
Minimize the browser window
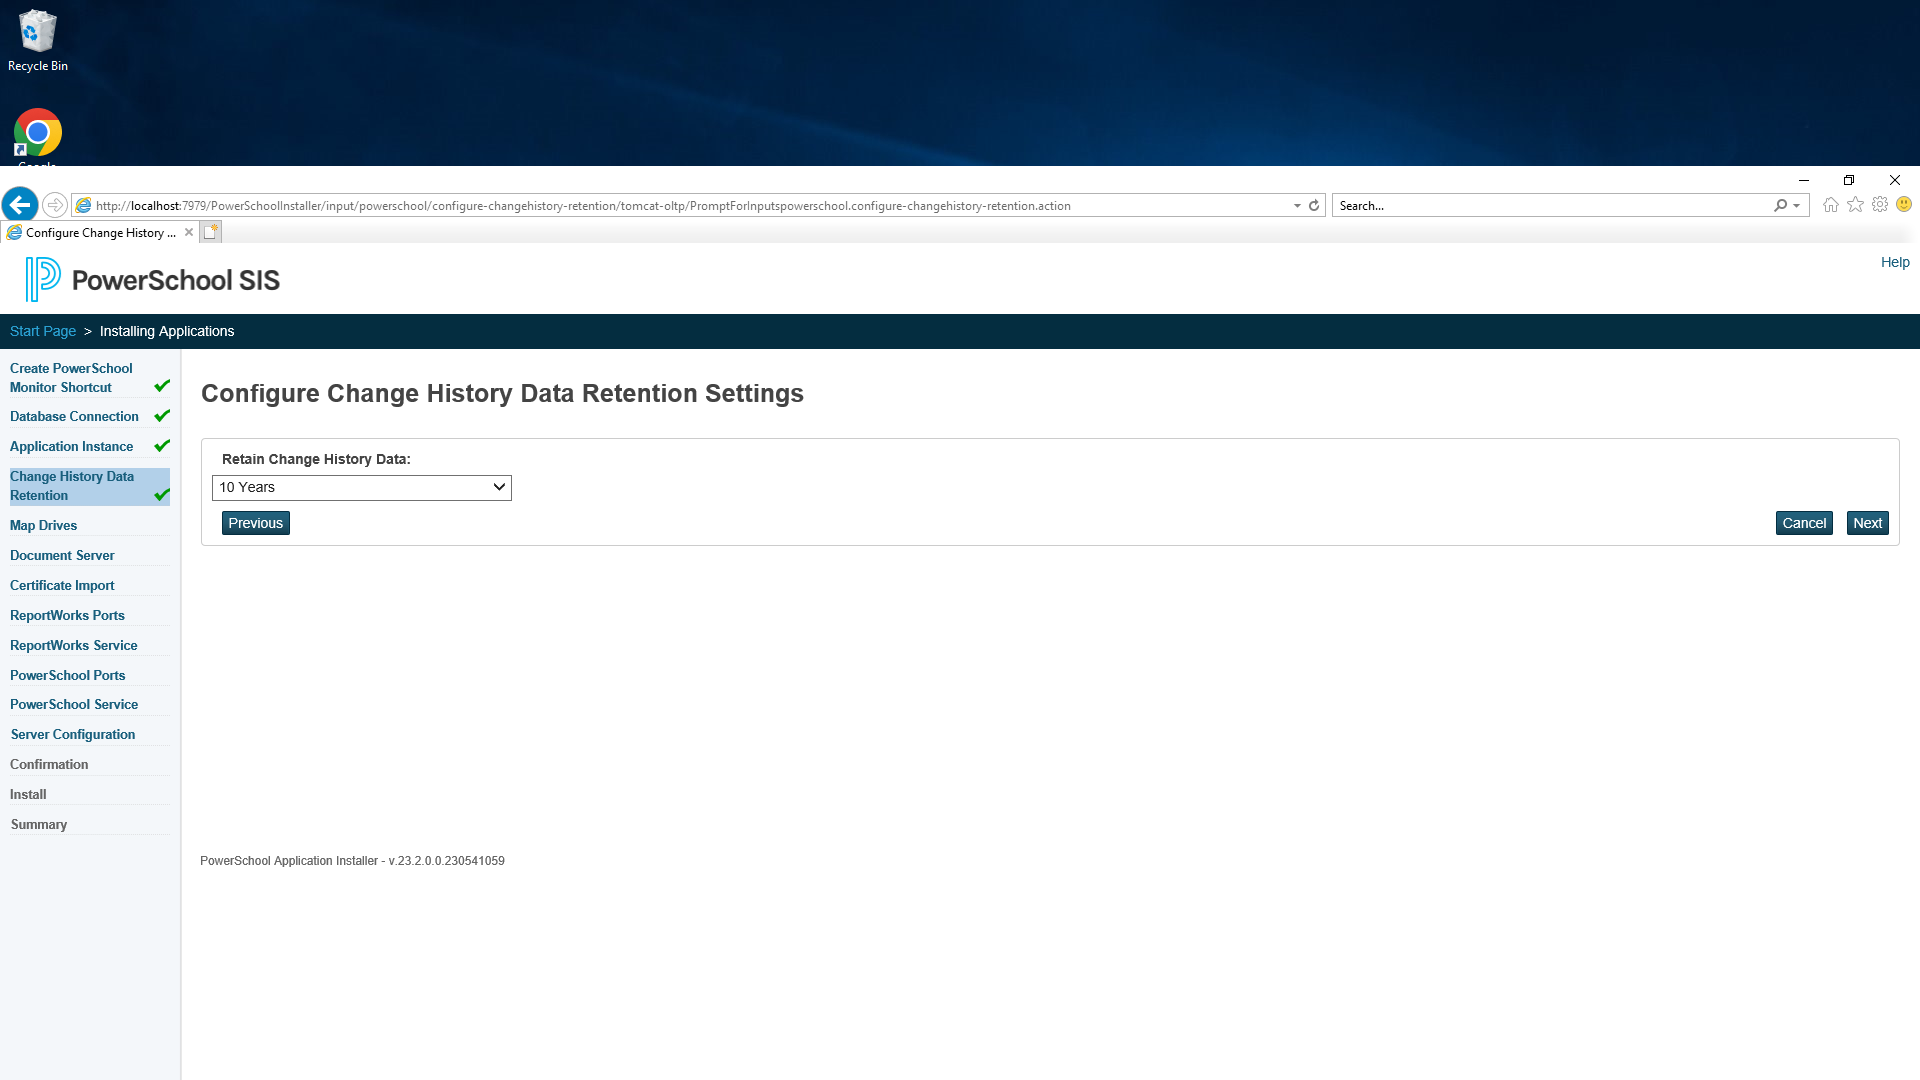tap(1804, 180)
